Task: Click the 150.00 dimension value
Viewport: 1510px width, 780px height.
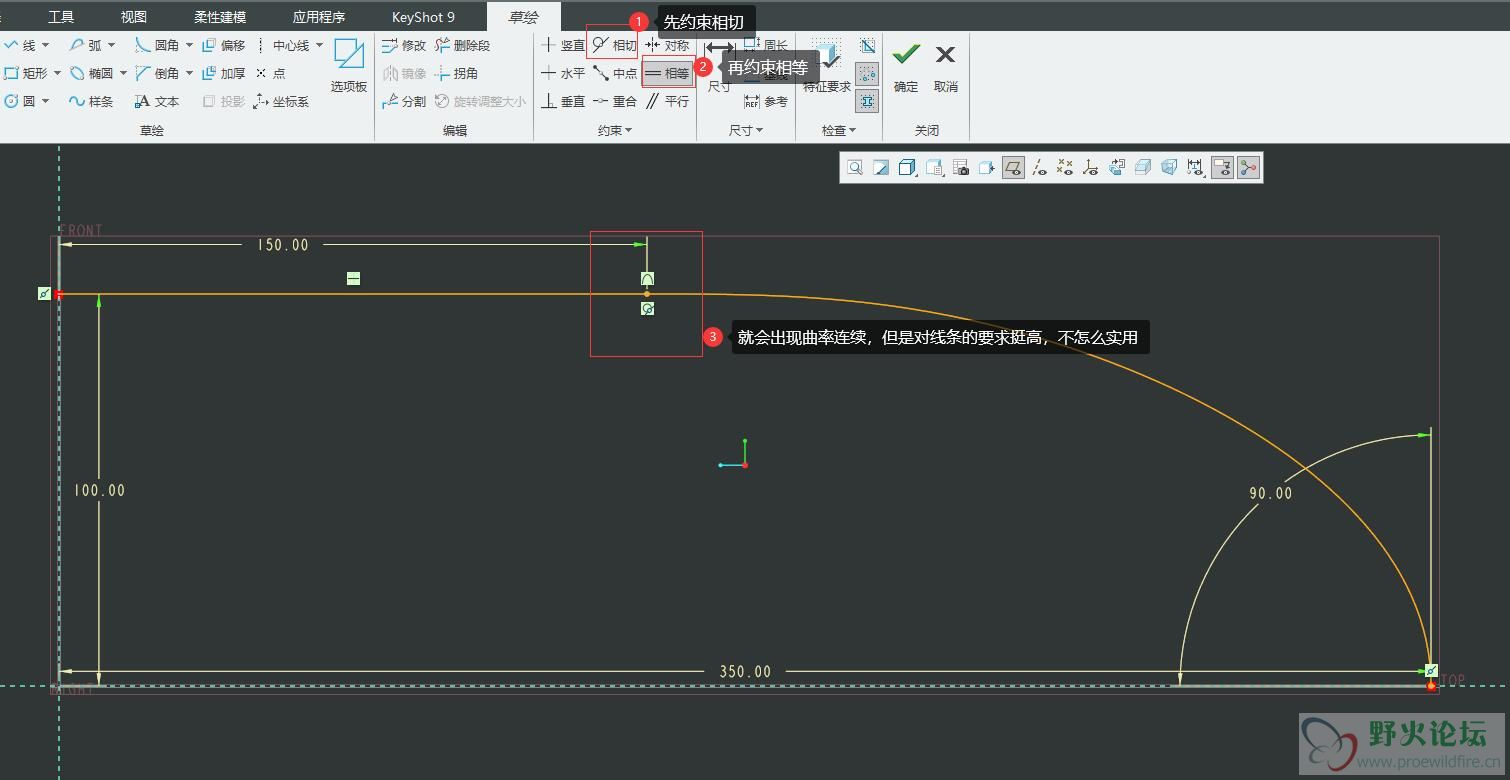Action: coord(283,245)
